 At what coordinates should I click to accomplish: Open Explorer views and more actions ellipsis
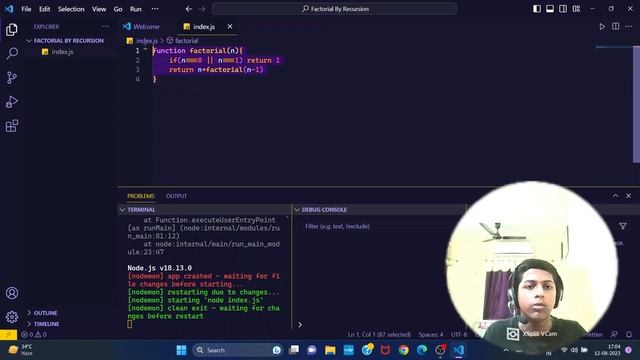tap(105, 27)
